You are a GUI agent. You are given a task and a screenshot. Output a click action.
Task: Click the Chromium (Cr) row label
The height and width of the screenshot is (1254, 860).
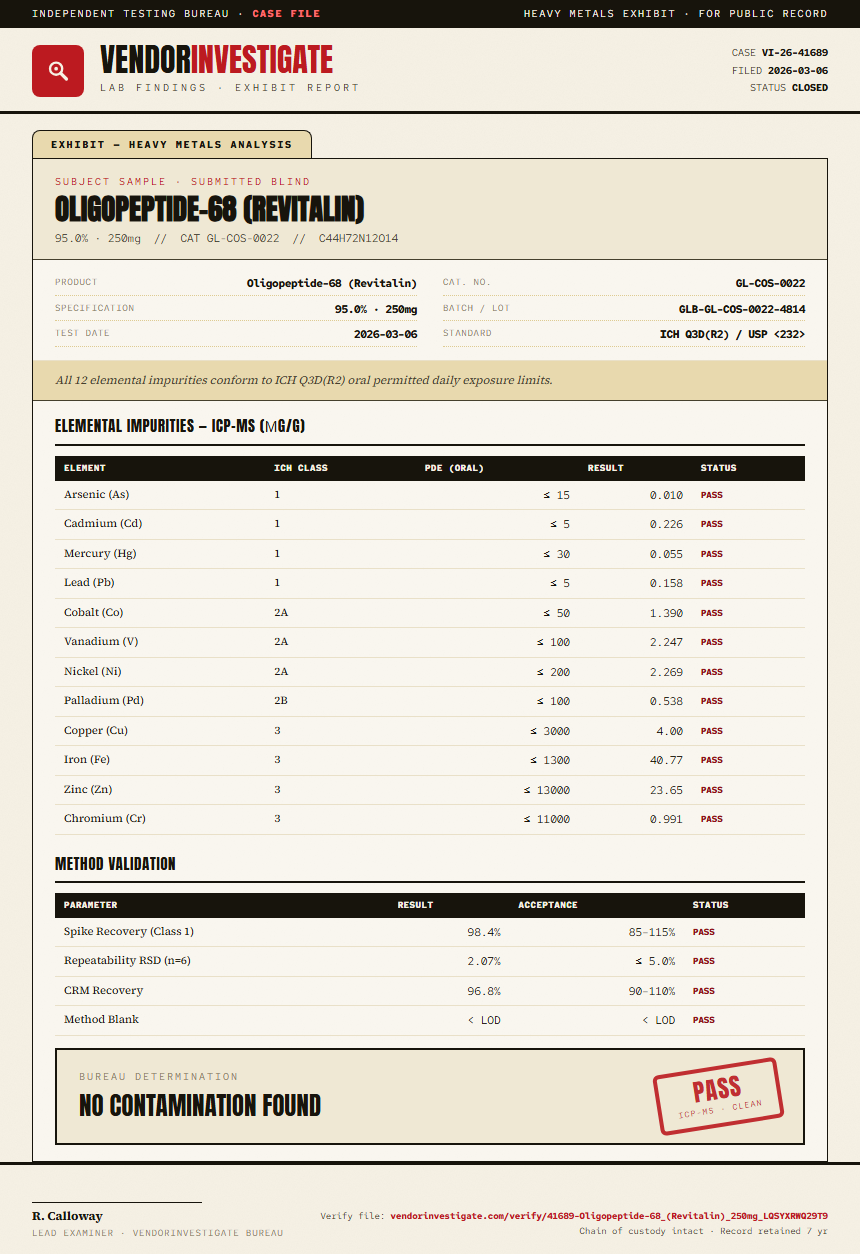(x=105, y=819)
